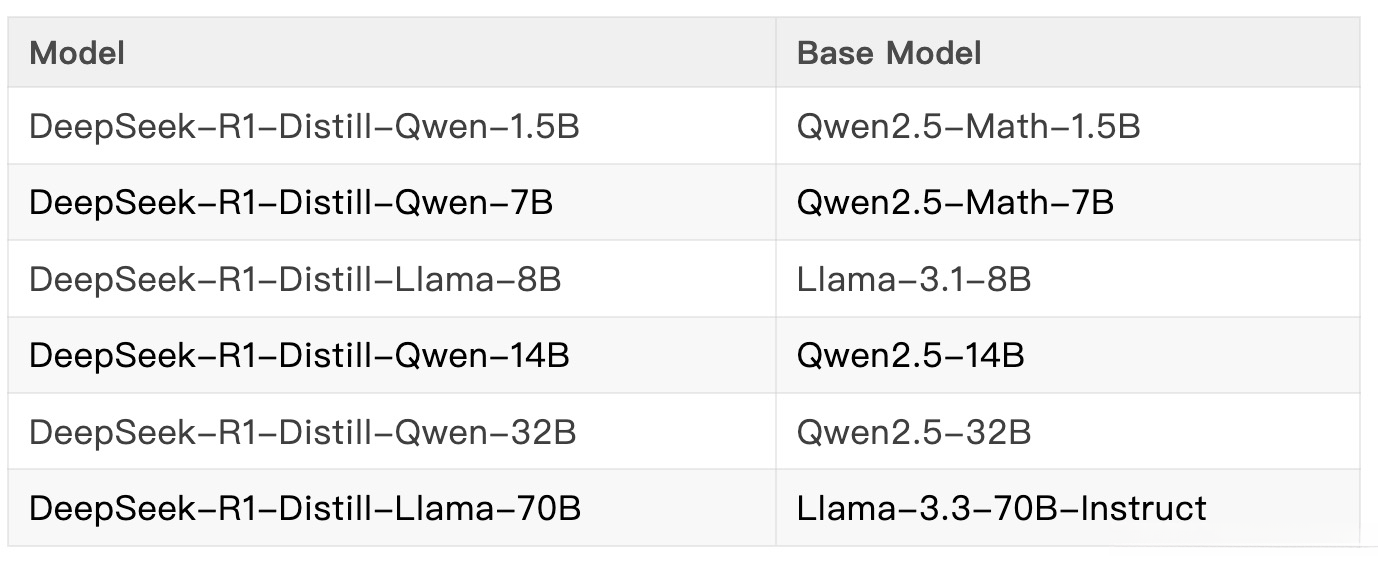Click the Base Model column header
The height and width of the screenshot is (564, 1378).
[x=889, y=53]
